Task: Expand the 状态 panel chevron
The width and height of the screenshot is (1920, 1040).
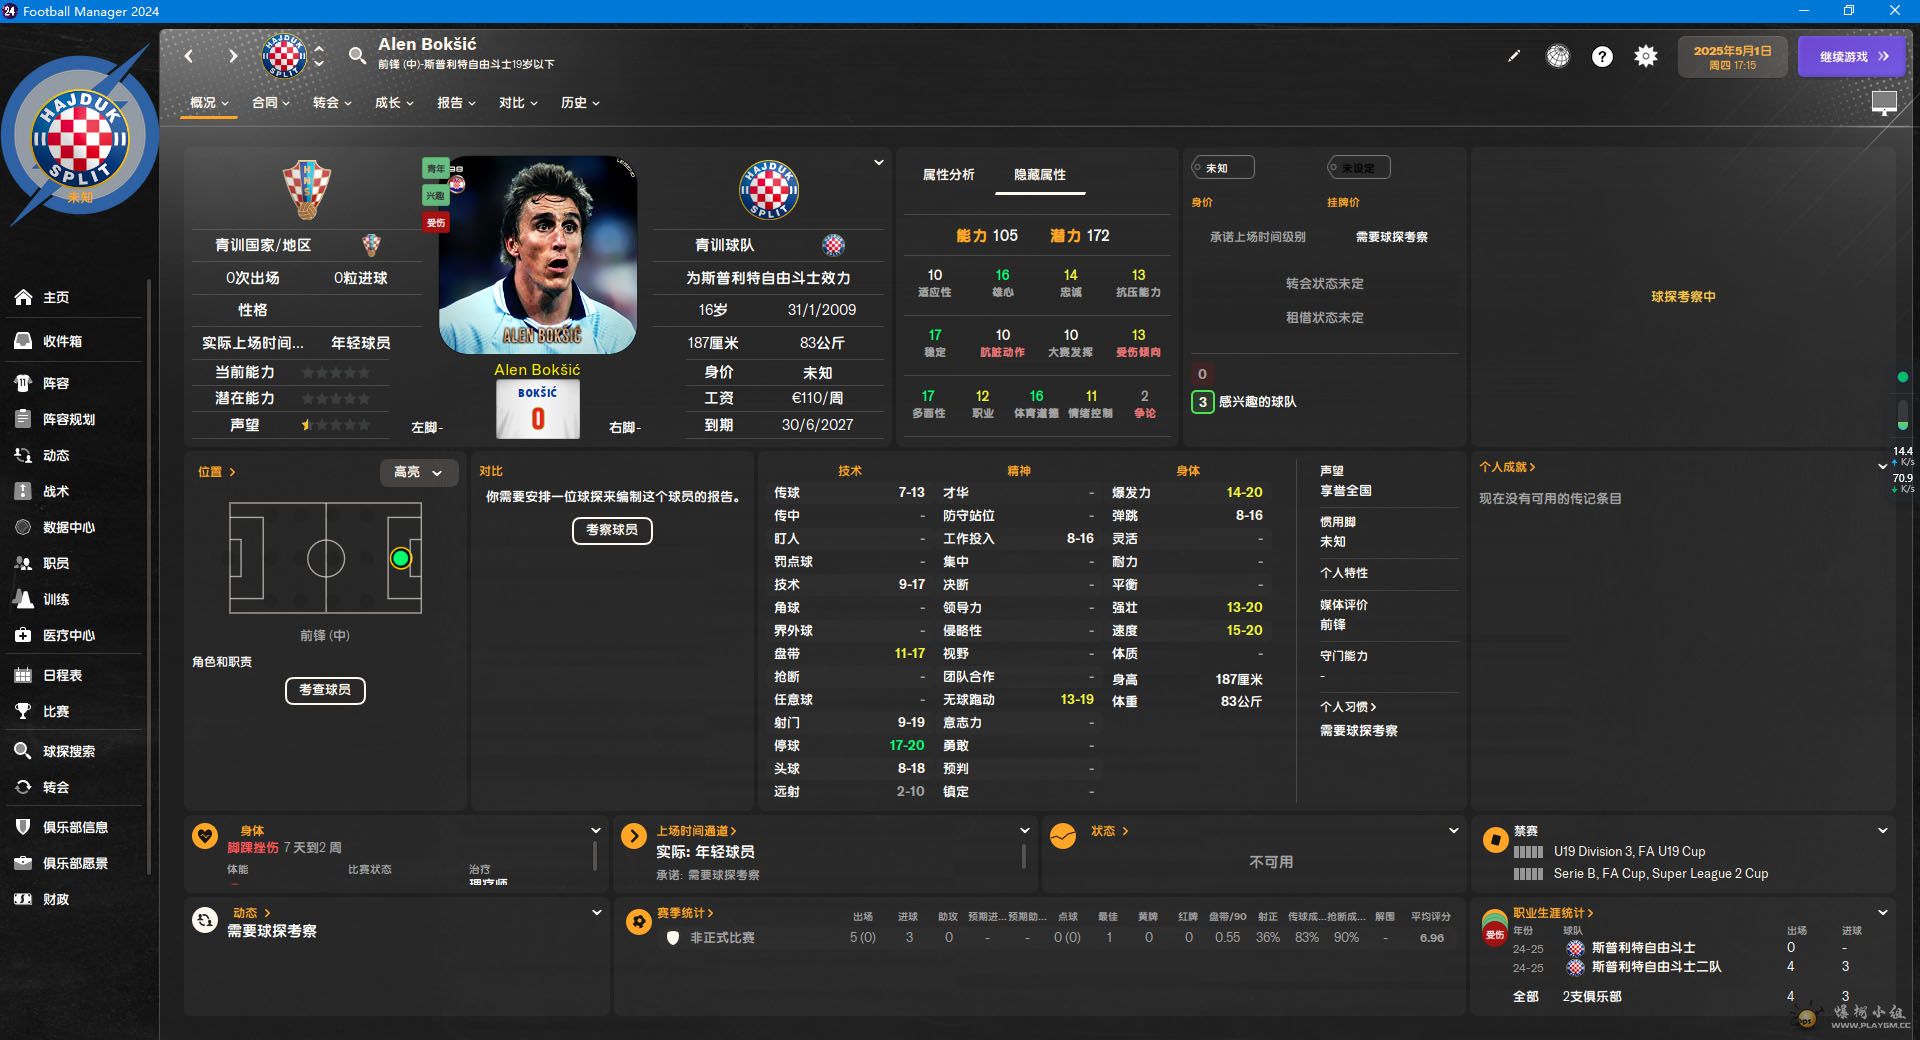Action: 1454,830
